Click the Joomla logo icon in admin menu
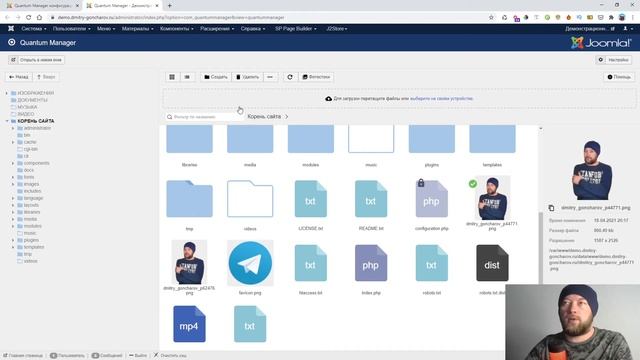Image resolution: width=640 pixels, height=360 pixels. click(x=11, y=29)
